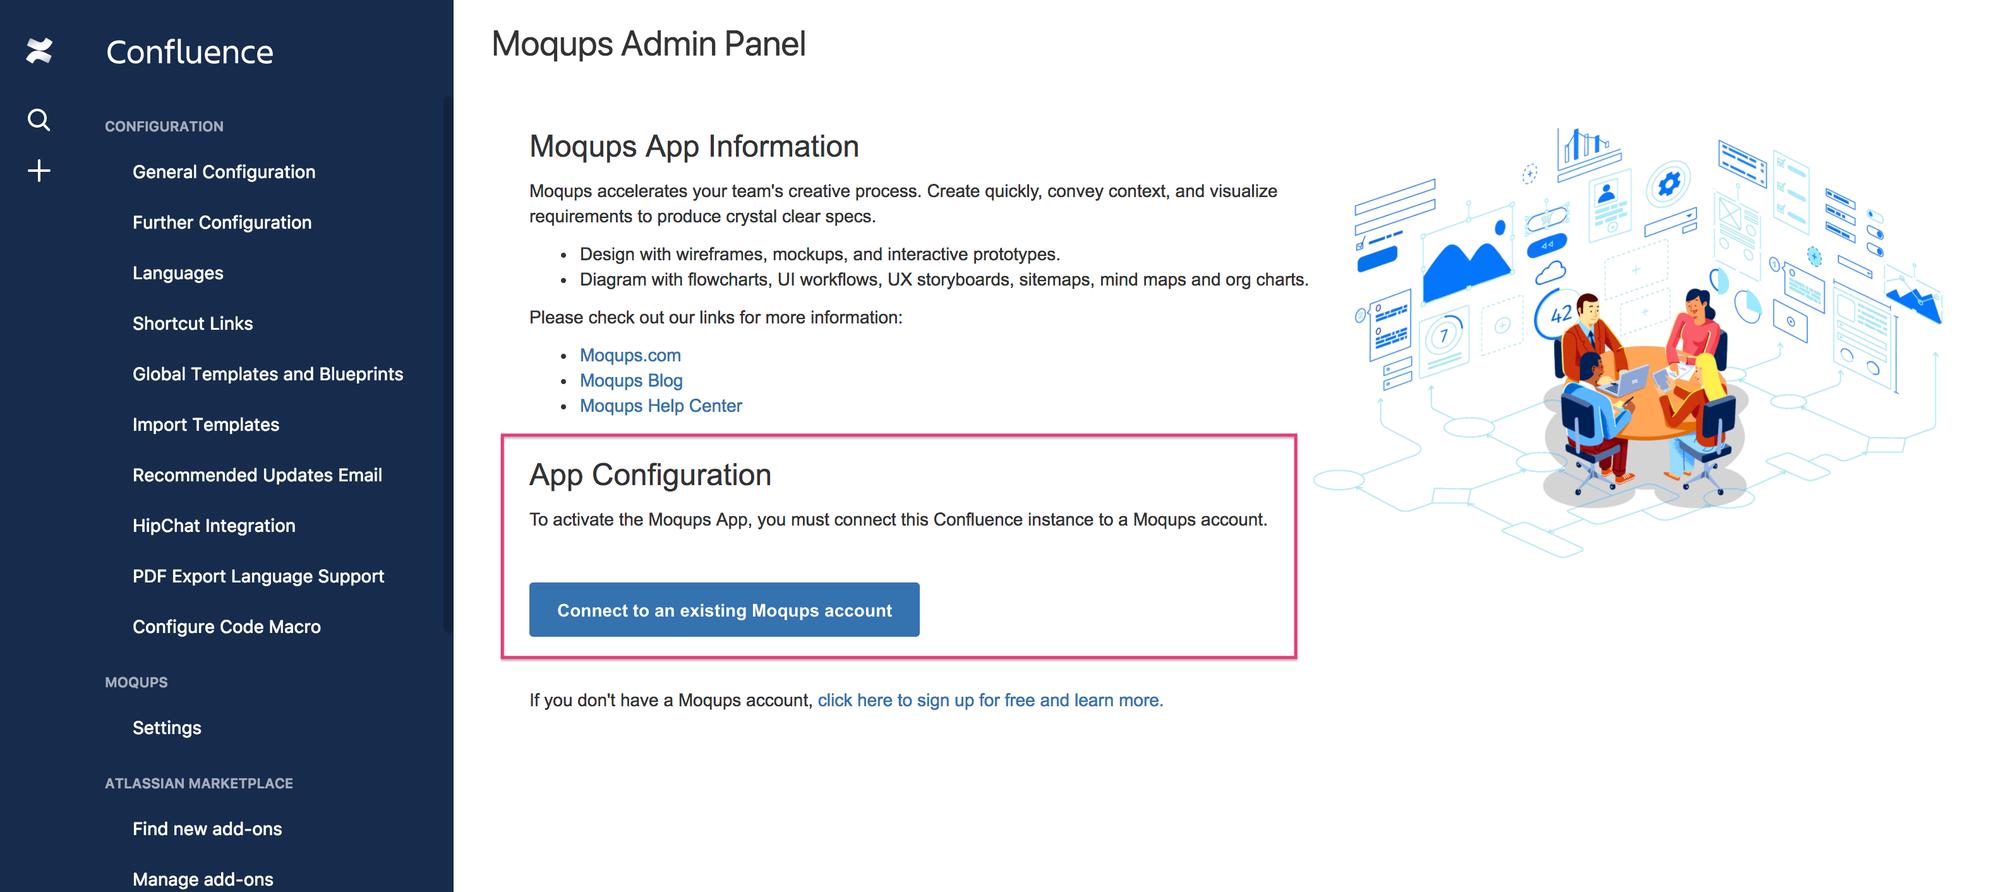2000x892 pixels.
Task: Open Recommended Updates Email settings
Action: 257,475
